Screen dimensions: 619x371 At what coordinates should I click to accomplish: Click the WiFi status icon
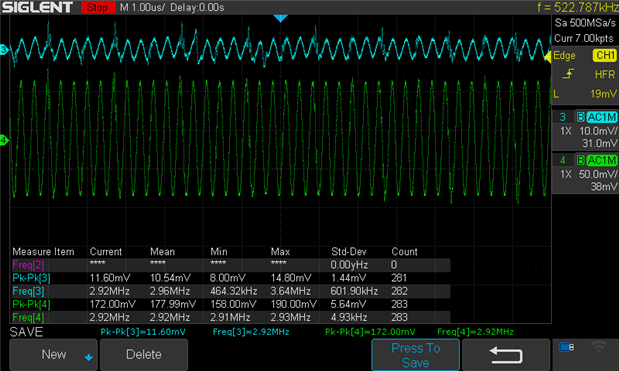(598, 347)
